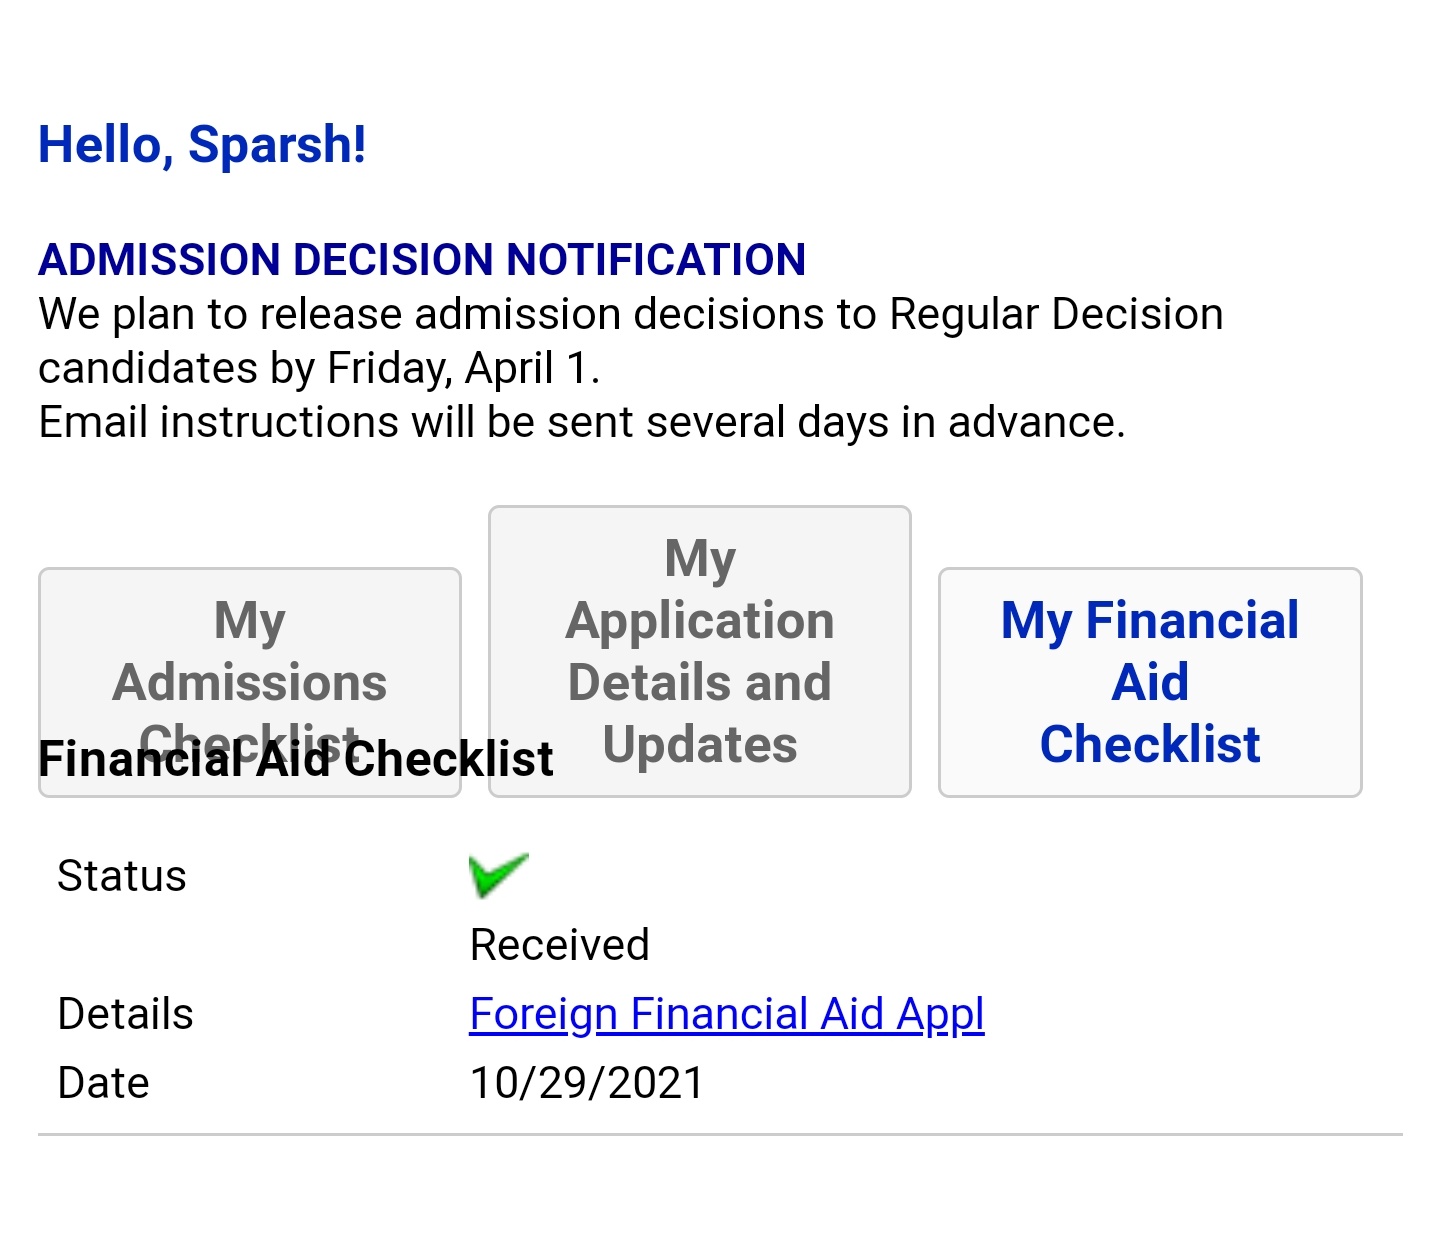
Task: Click the green checkmark status icon
Action: pos(498,875)
